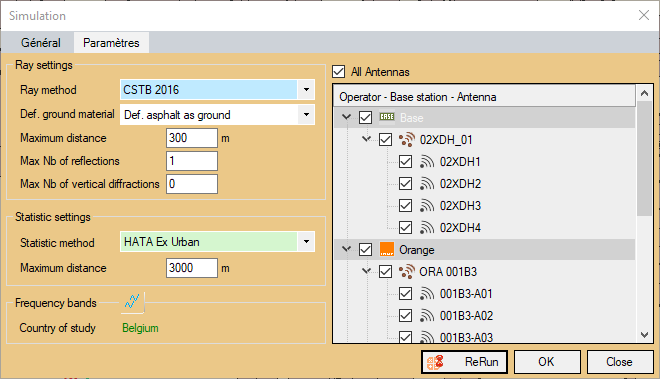Click the ray Maximum distance field 300
The width and height of the screenshot is (660, 379).
(x=192, y=138)
